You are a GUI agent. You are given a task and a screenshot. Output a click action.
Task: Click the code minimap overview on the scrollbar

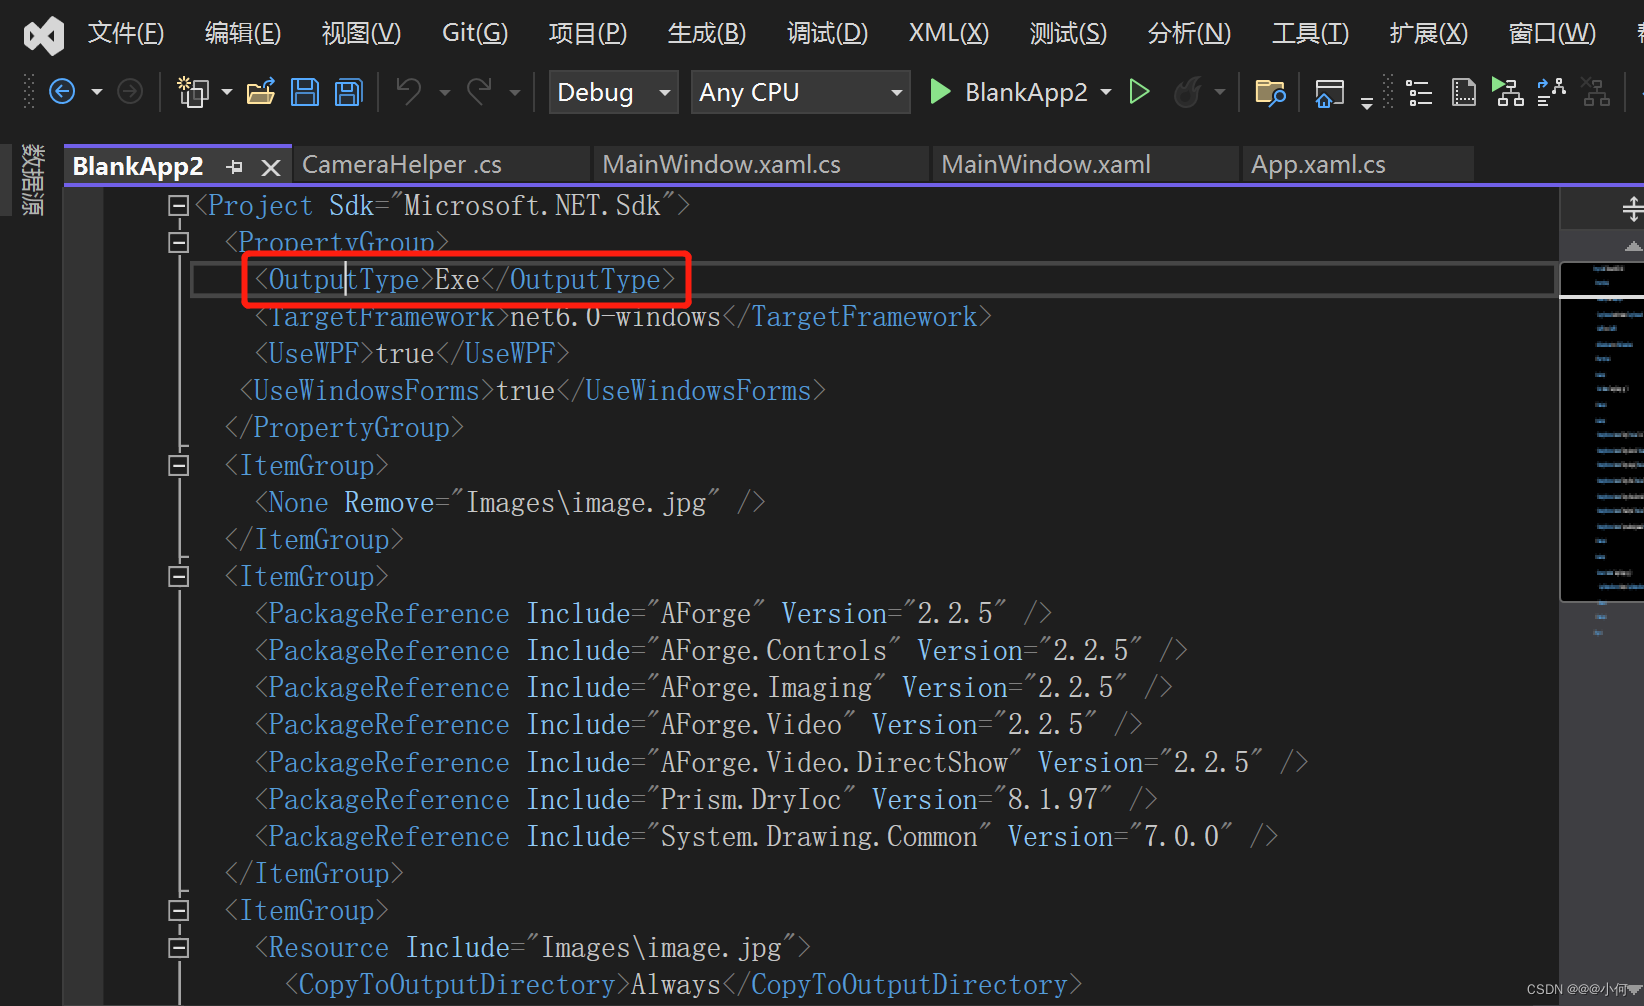point(1602,432)
